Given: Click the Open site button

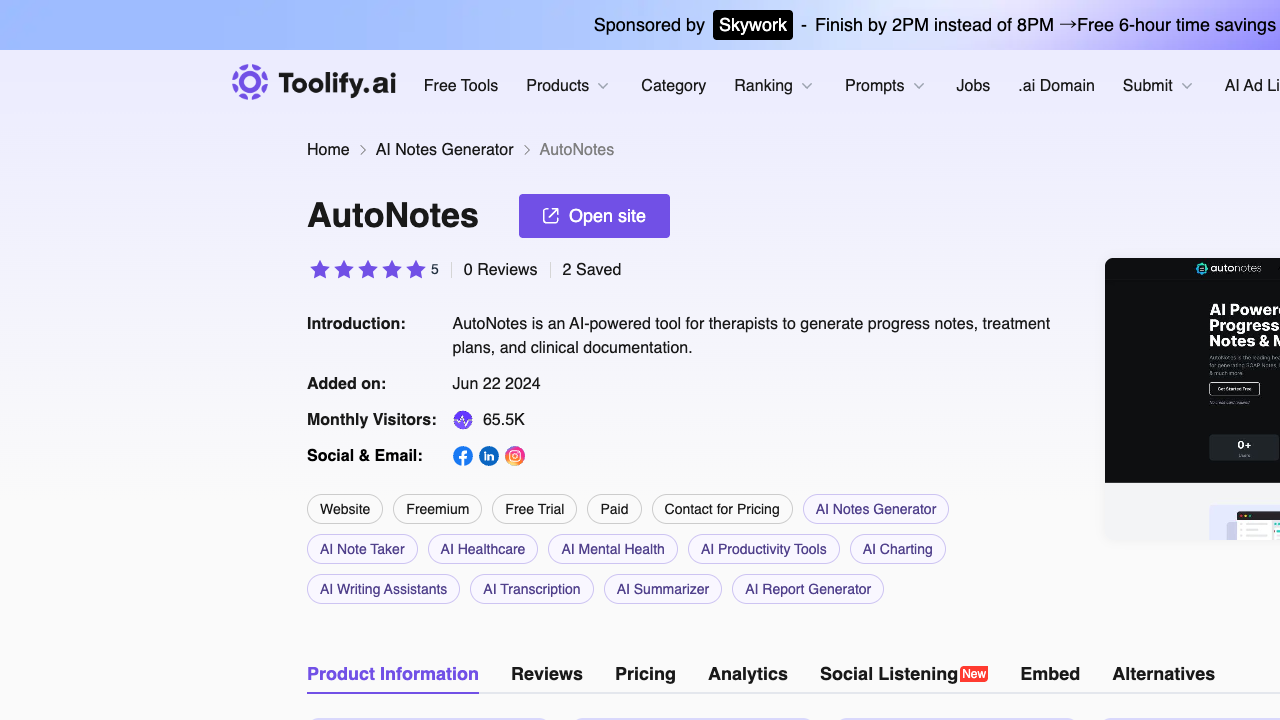Looking at the screenshot, I should pyautogui.click(x=594, y=216).
